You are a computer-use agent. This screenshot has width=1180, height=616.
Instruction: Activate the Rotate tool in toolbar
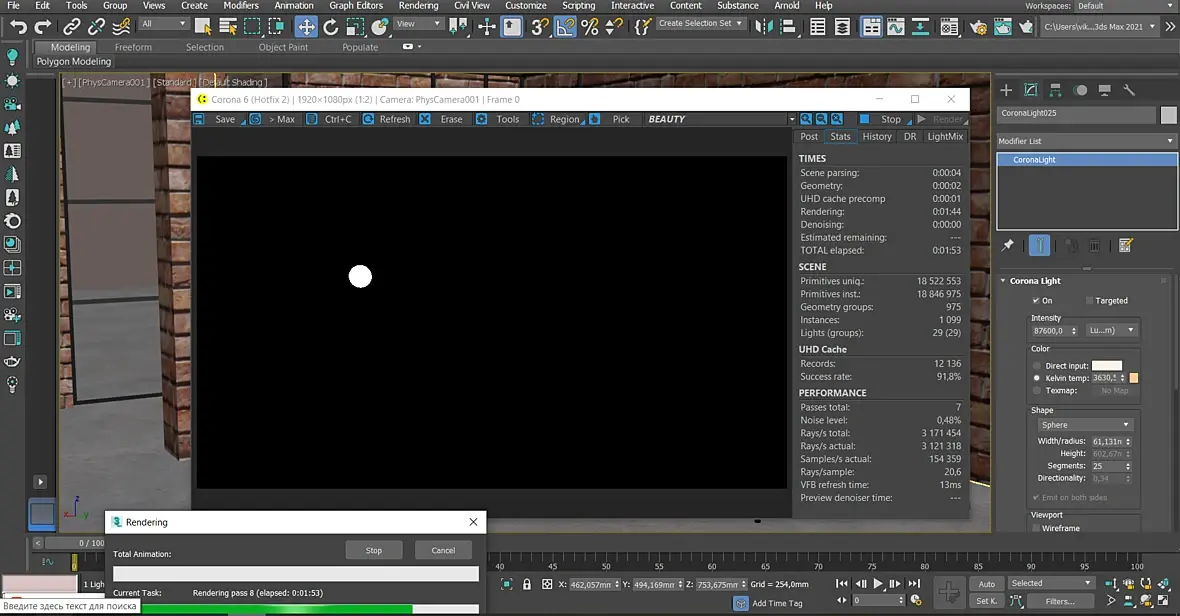pyautogui.click(x=330, y=27)
